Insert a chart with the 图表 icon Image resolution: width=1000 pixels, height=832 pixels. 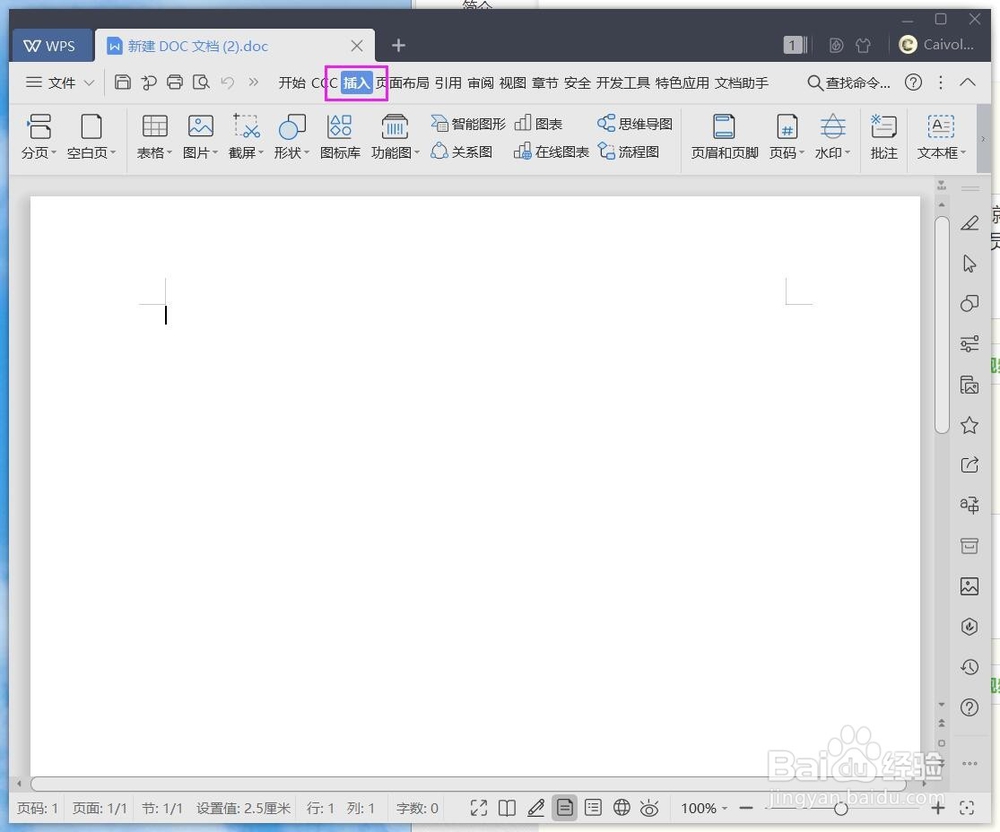tap(539, 123)
